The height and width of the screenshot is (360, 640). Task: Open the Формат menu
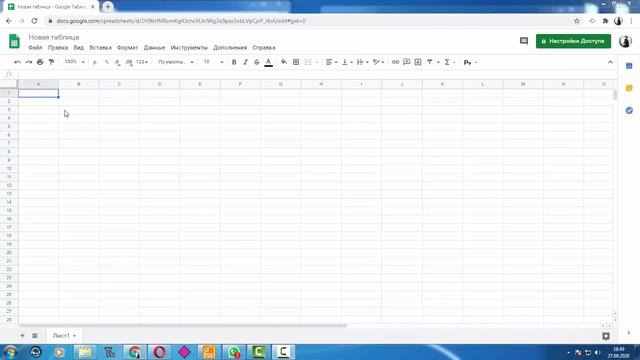(127, 48)
